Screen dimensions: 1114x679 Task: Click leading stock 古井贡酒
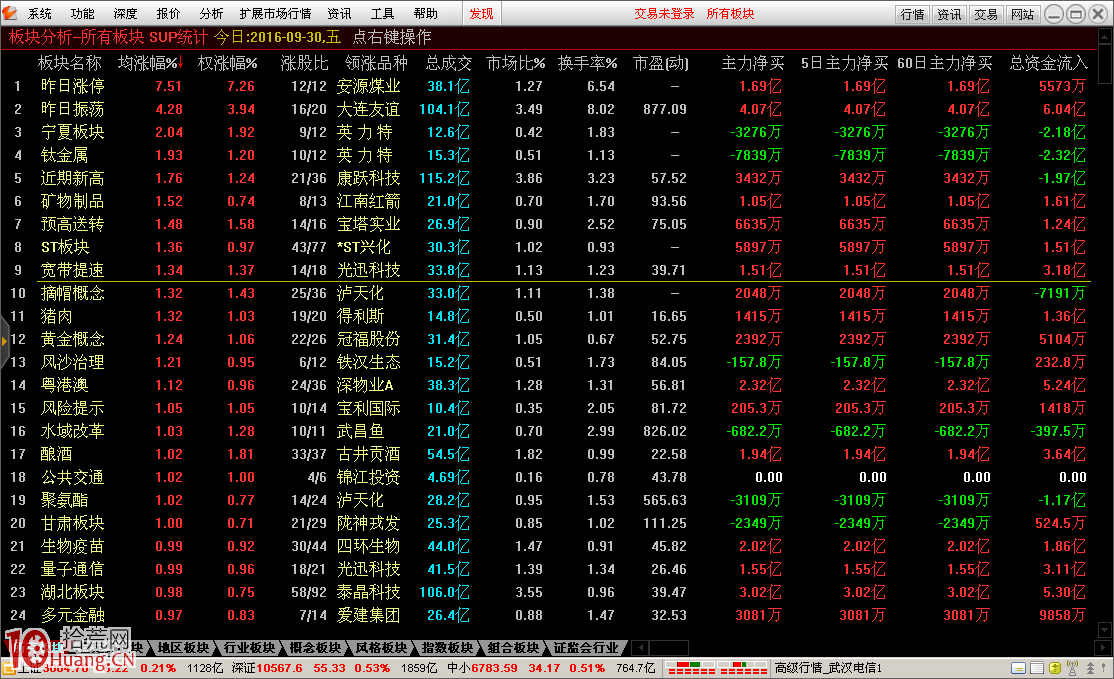tap(369, 455)
